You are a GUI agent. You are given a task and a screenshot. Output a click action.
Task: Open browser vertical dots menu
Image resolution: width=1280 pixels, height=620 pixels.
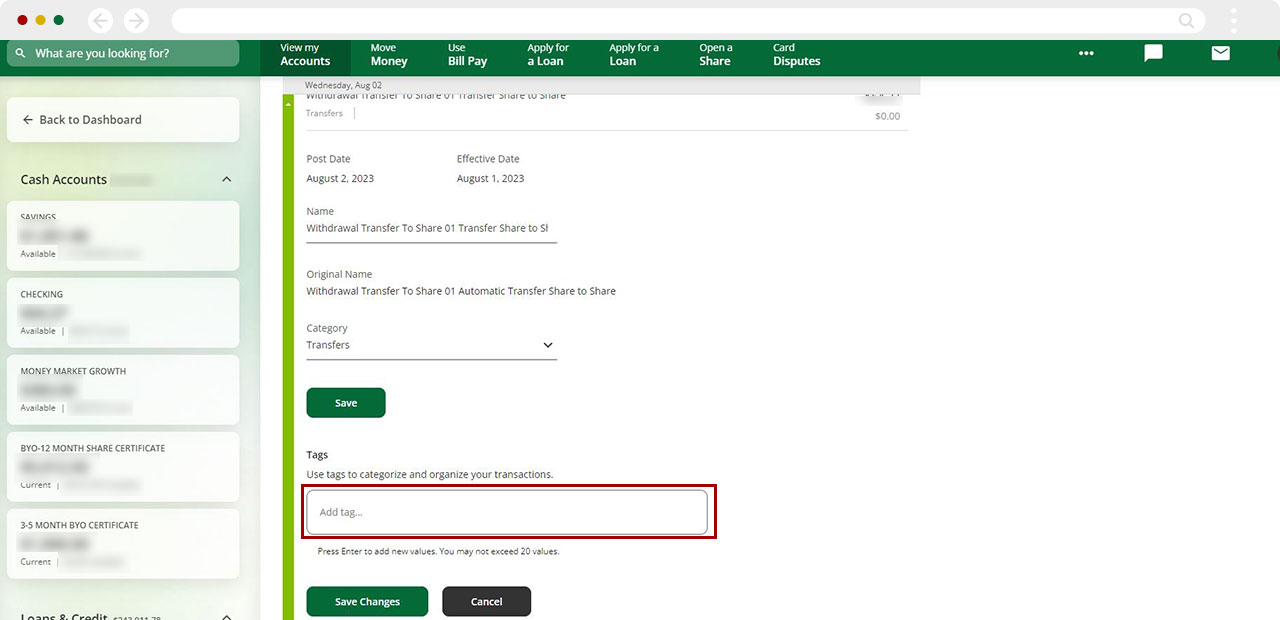1234,21
